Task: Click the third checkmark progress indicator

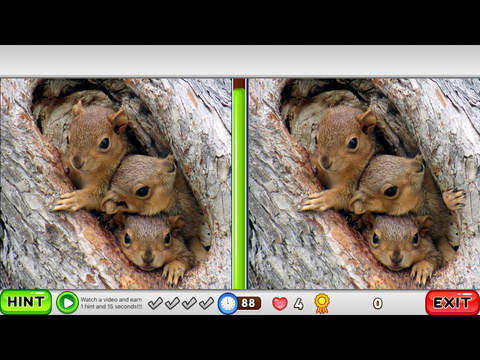Action: pos(189,303)
